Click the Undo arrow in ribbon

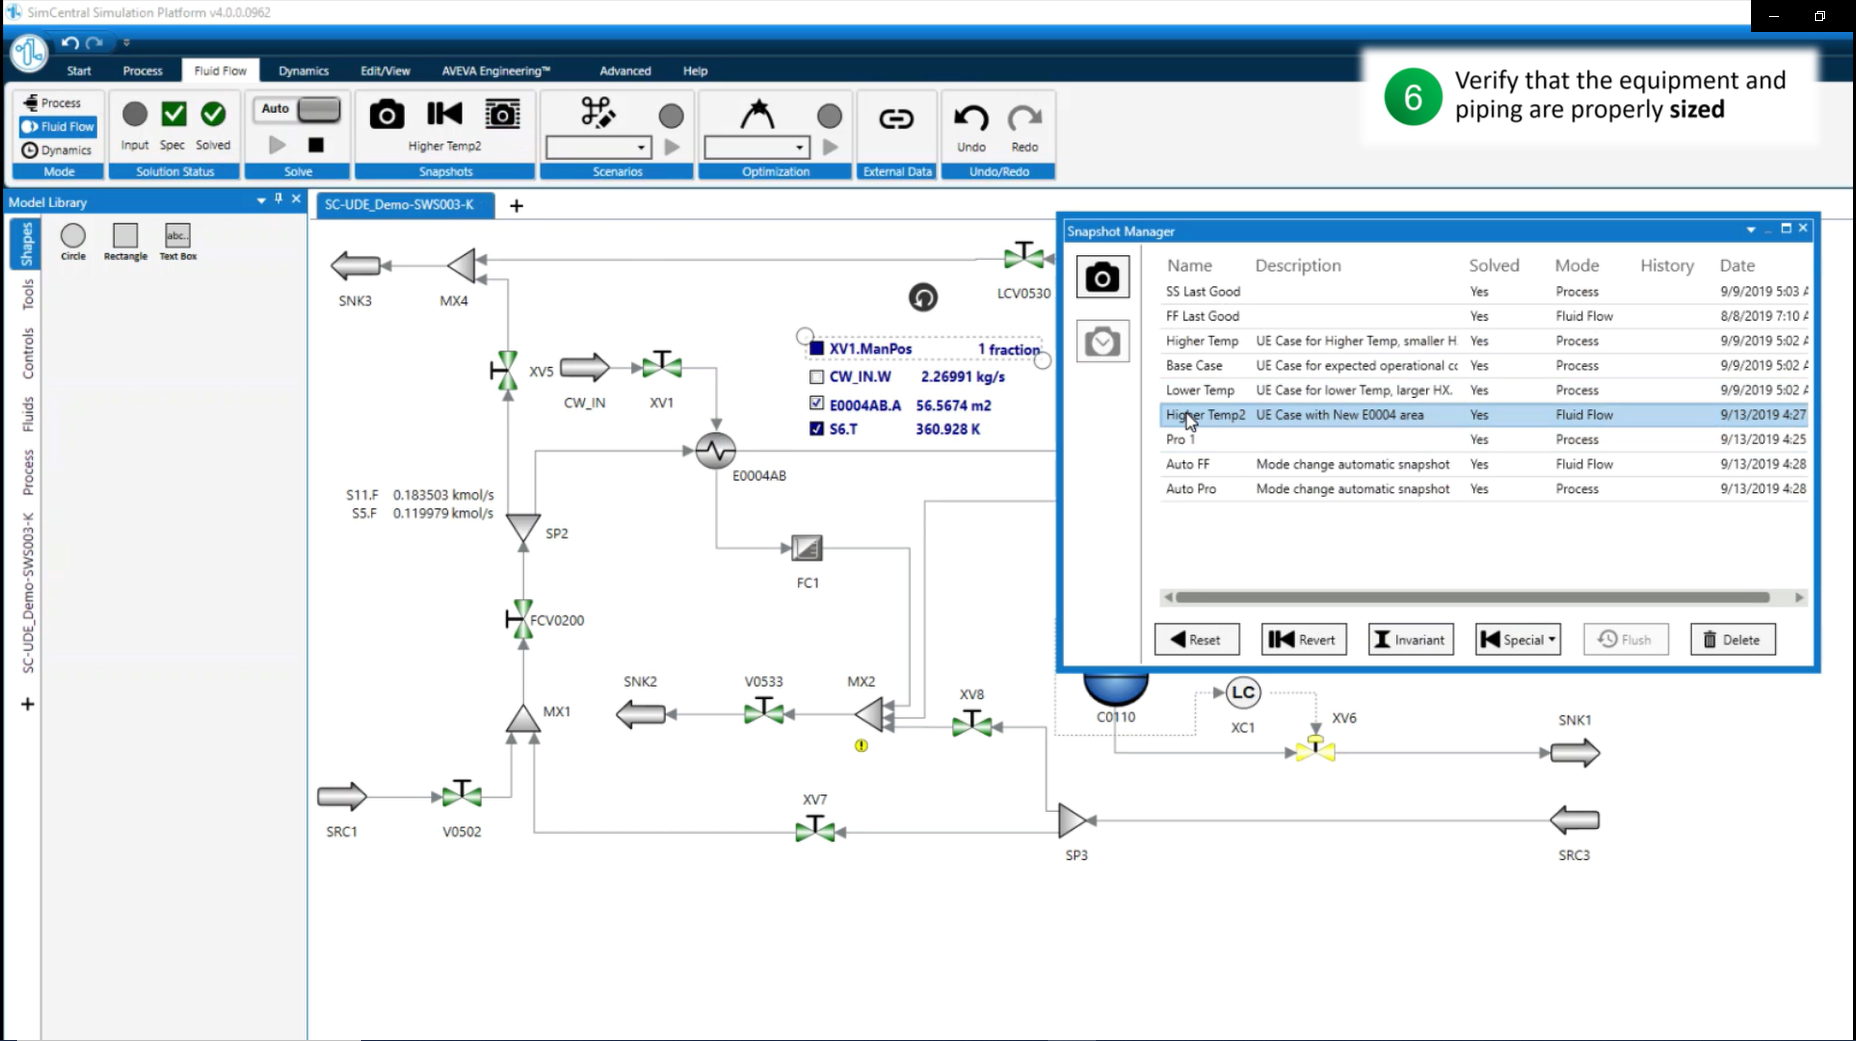point(970,119)
